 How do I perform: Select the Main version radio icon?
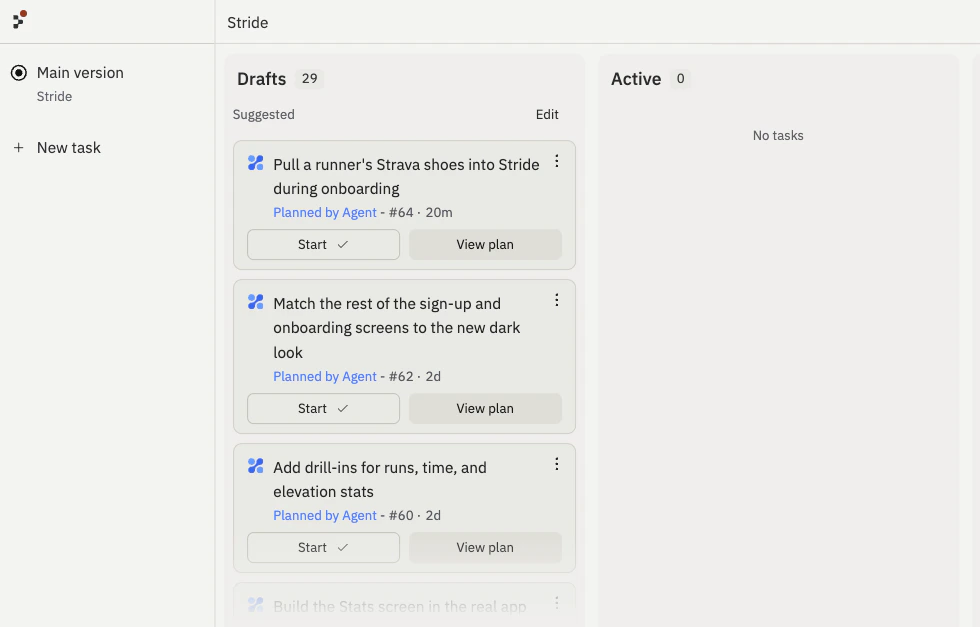(19, 73)
